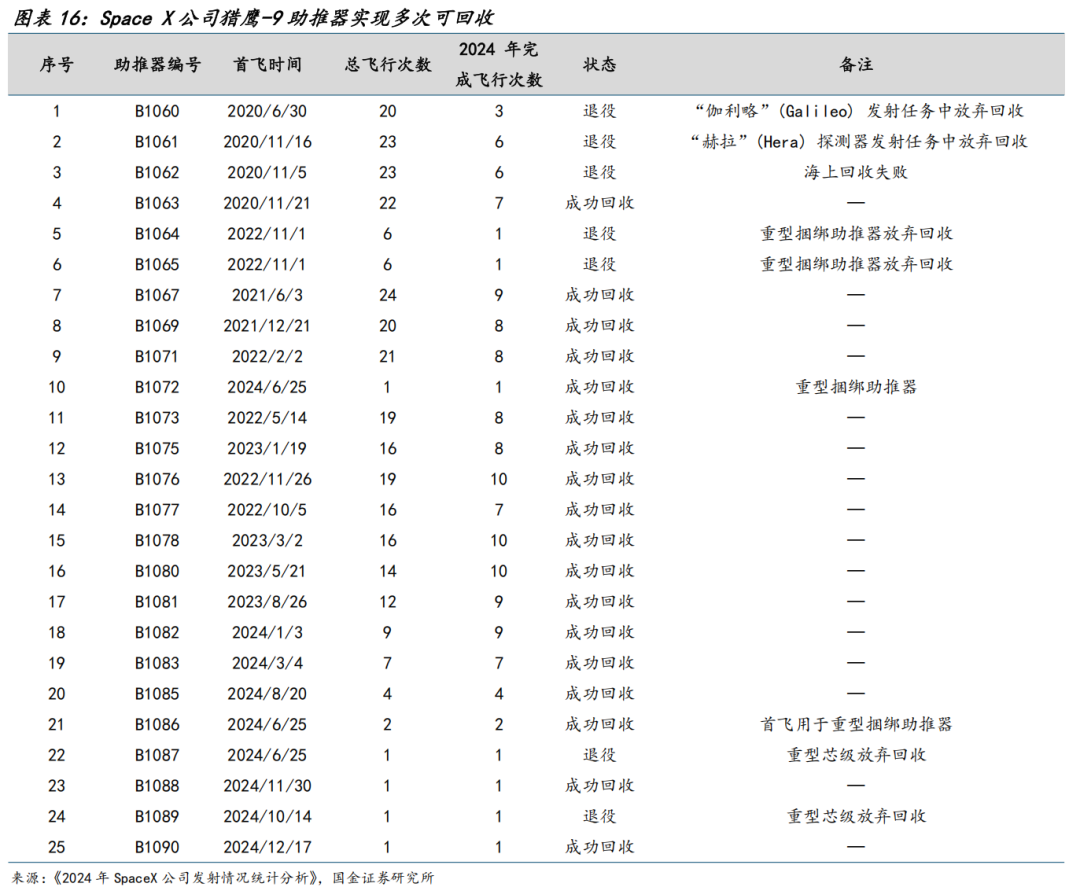The height and width of the screenshot is (887, 1080).
Task: Click booster number B1061
Action: tap(157, 142)
